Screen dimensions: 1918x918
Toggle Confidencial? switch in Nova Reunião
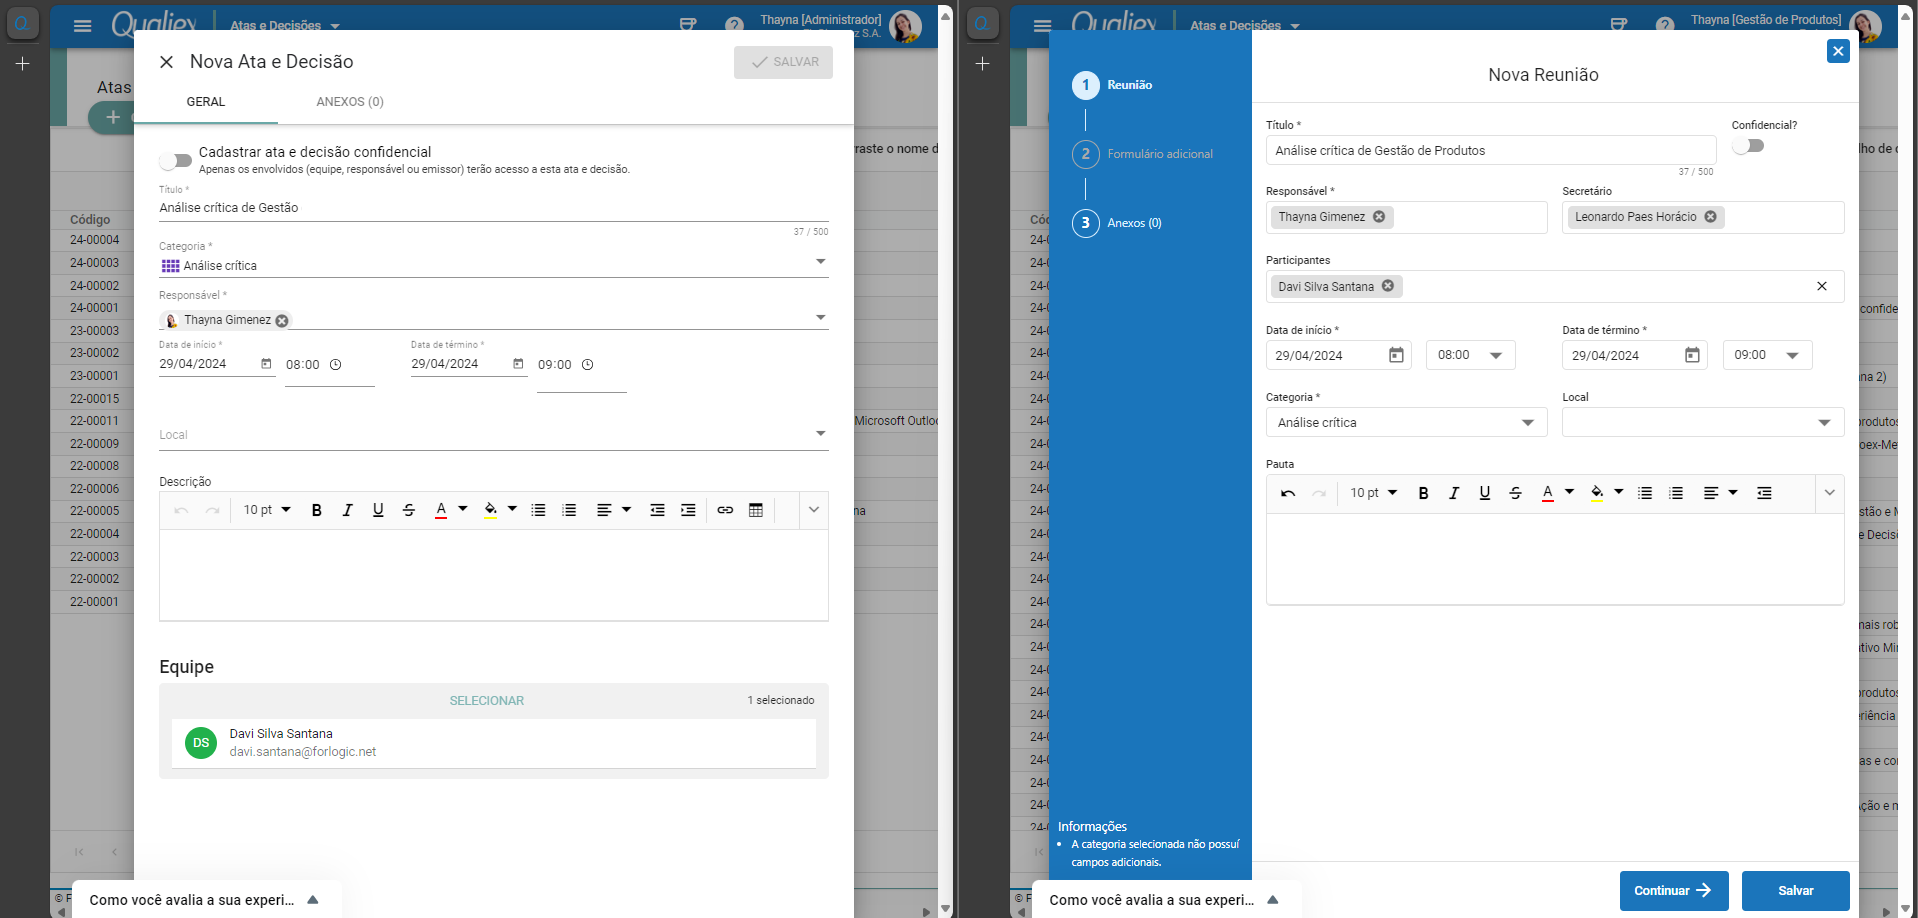point(1748,146)
